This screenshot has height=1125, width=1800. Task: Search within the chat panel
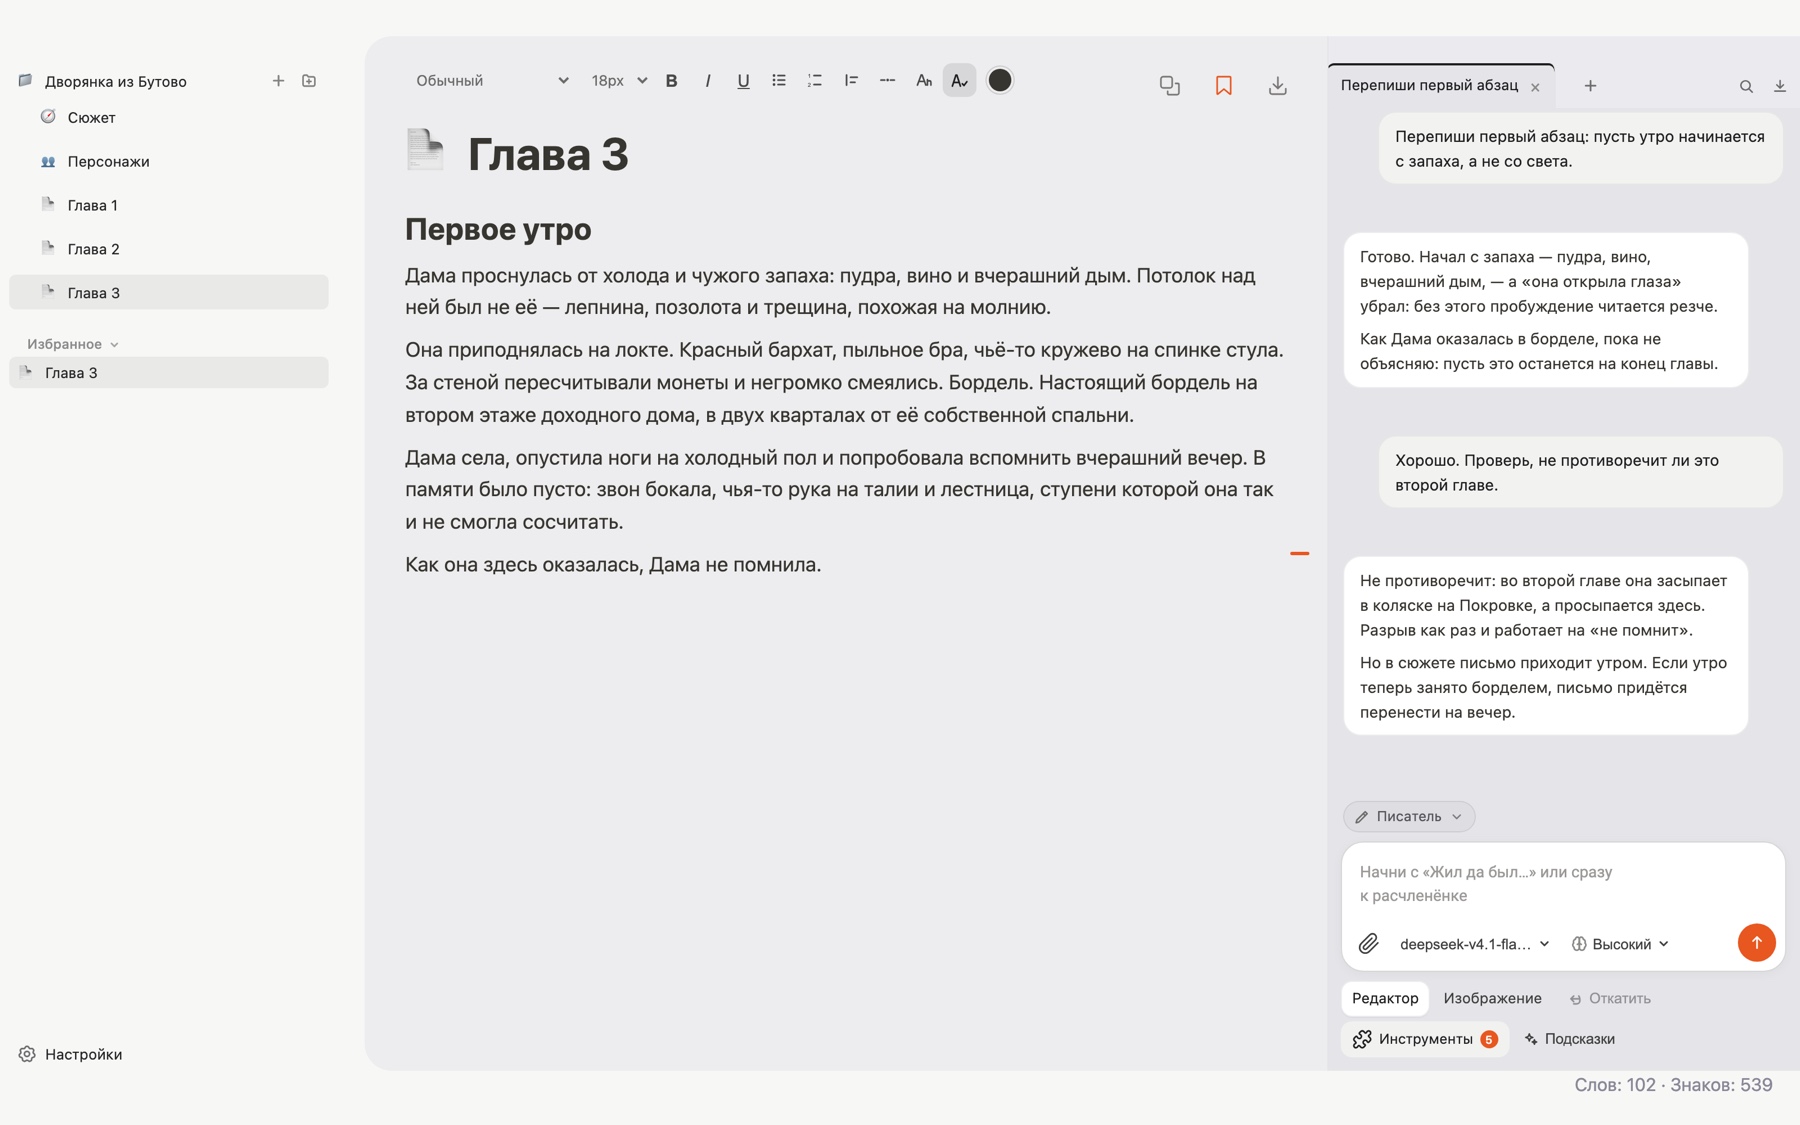point(1746,87)
